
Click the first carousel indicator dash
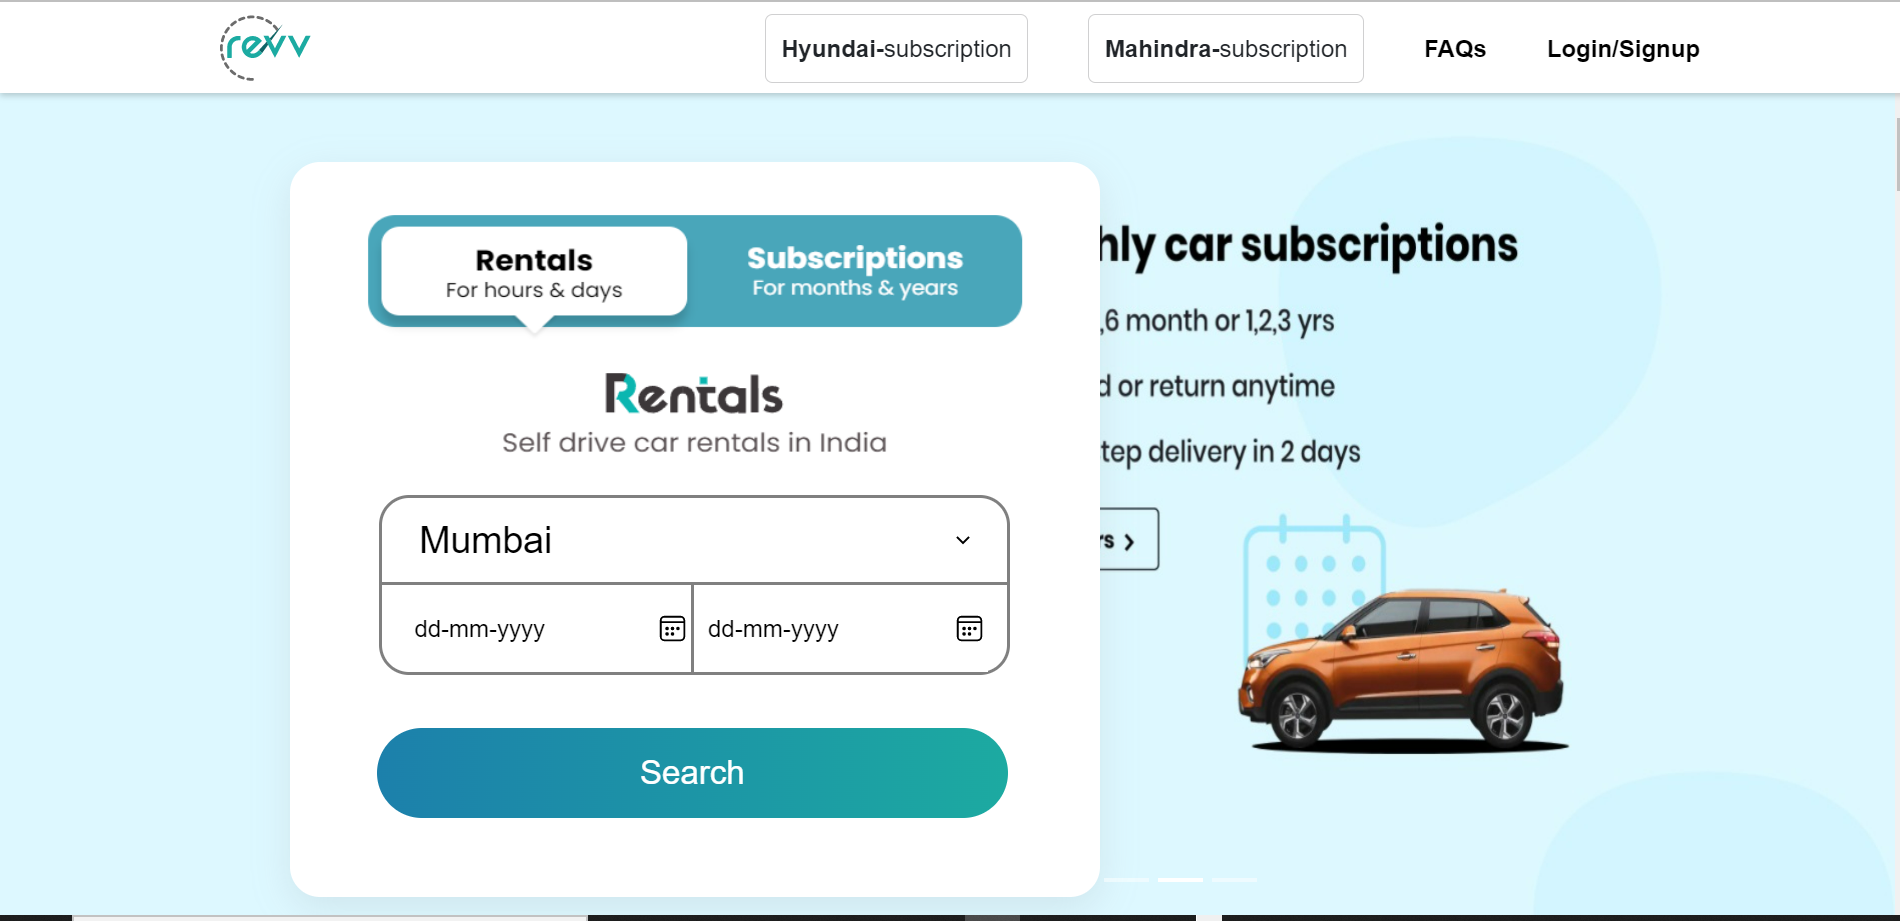(1128, 880)
